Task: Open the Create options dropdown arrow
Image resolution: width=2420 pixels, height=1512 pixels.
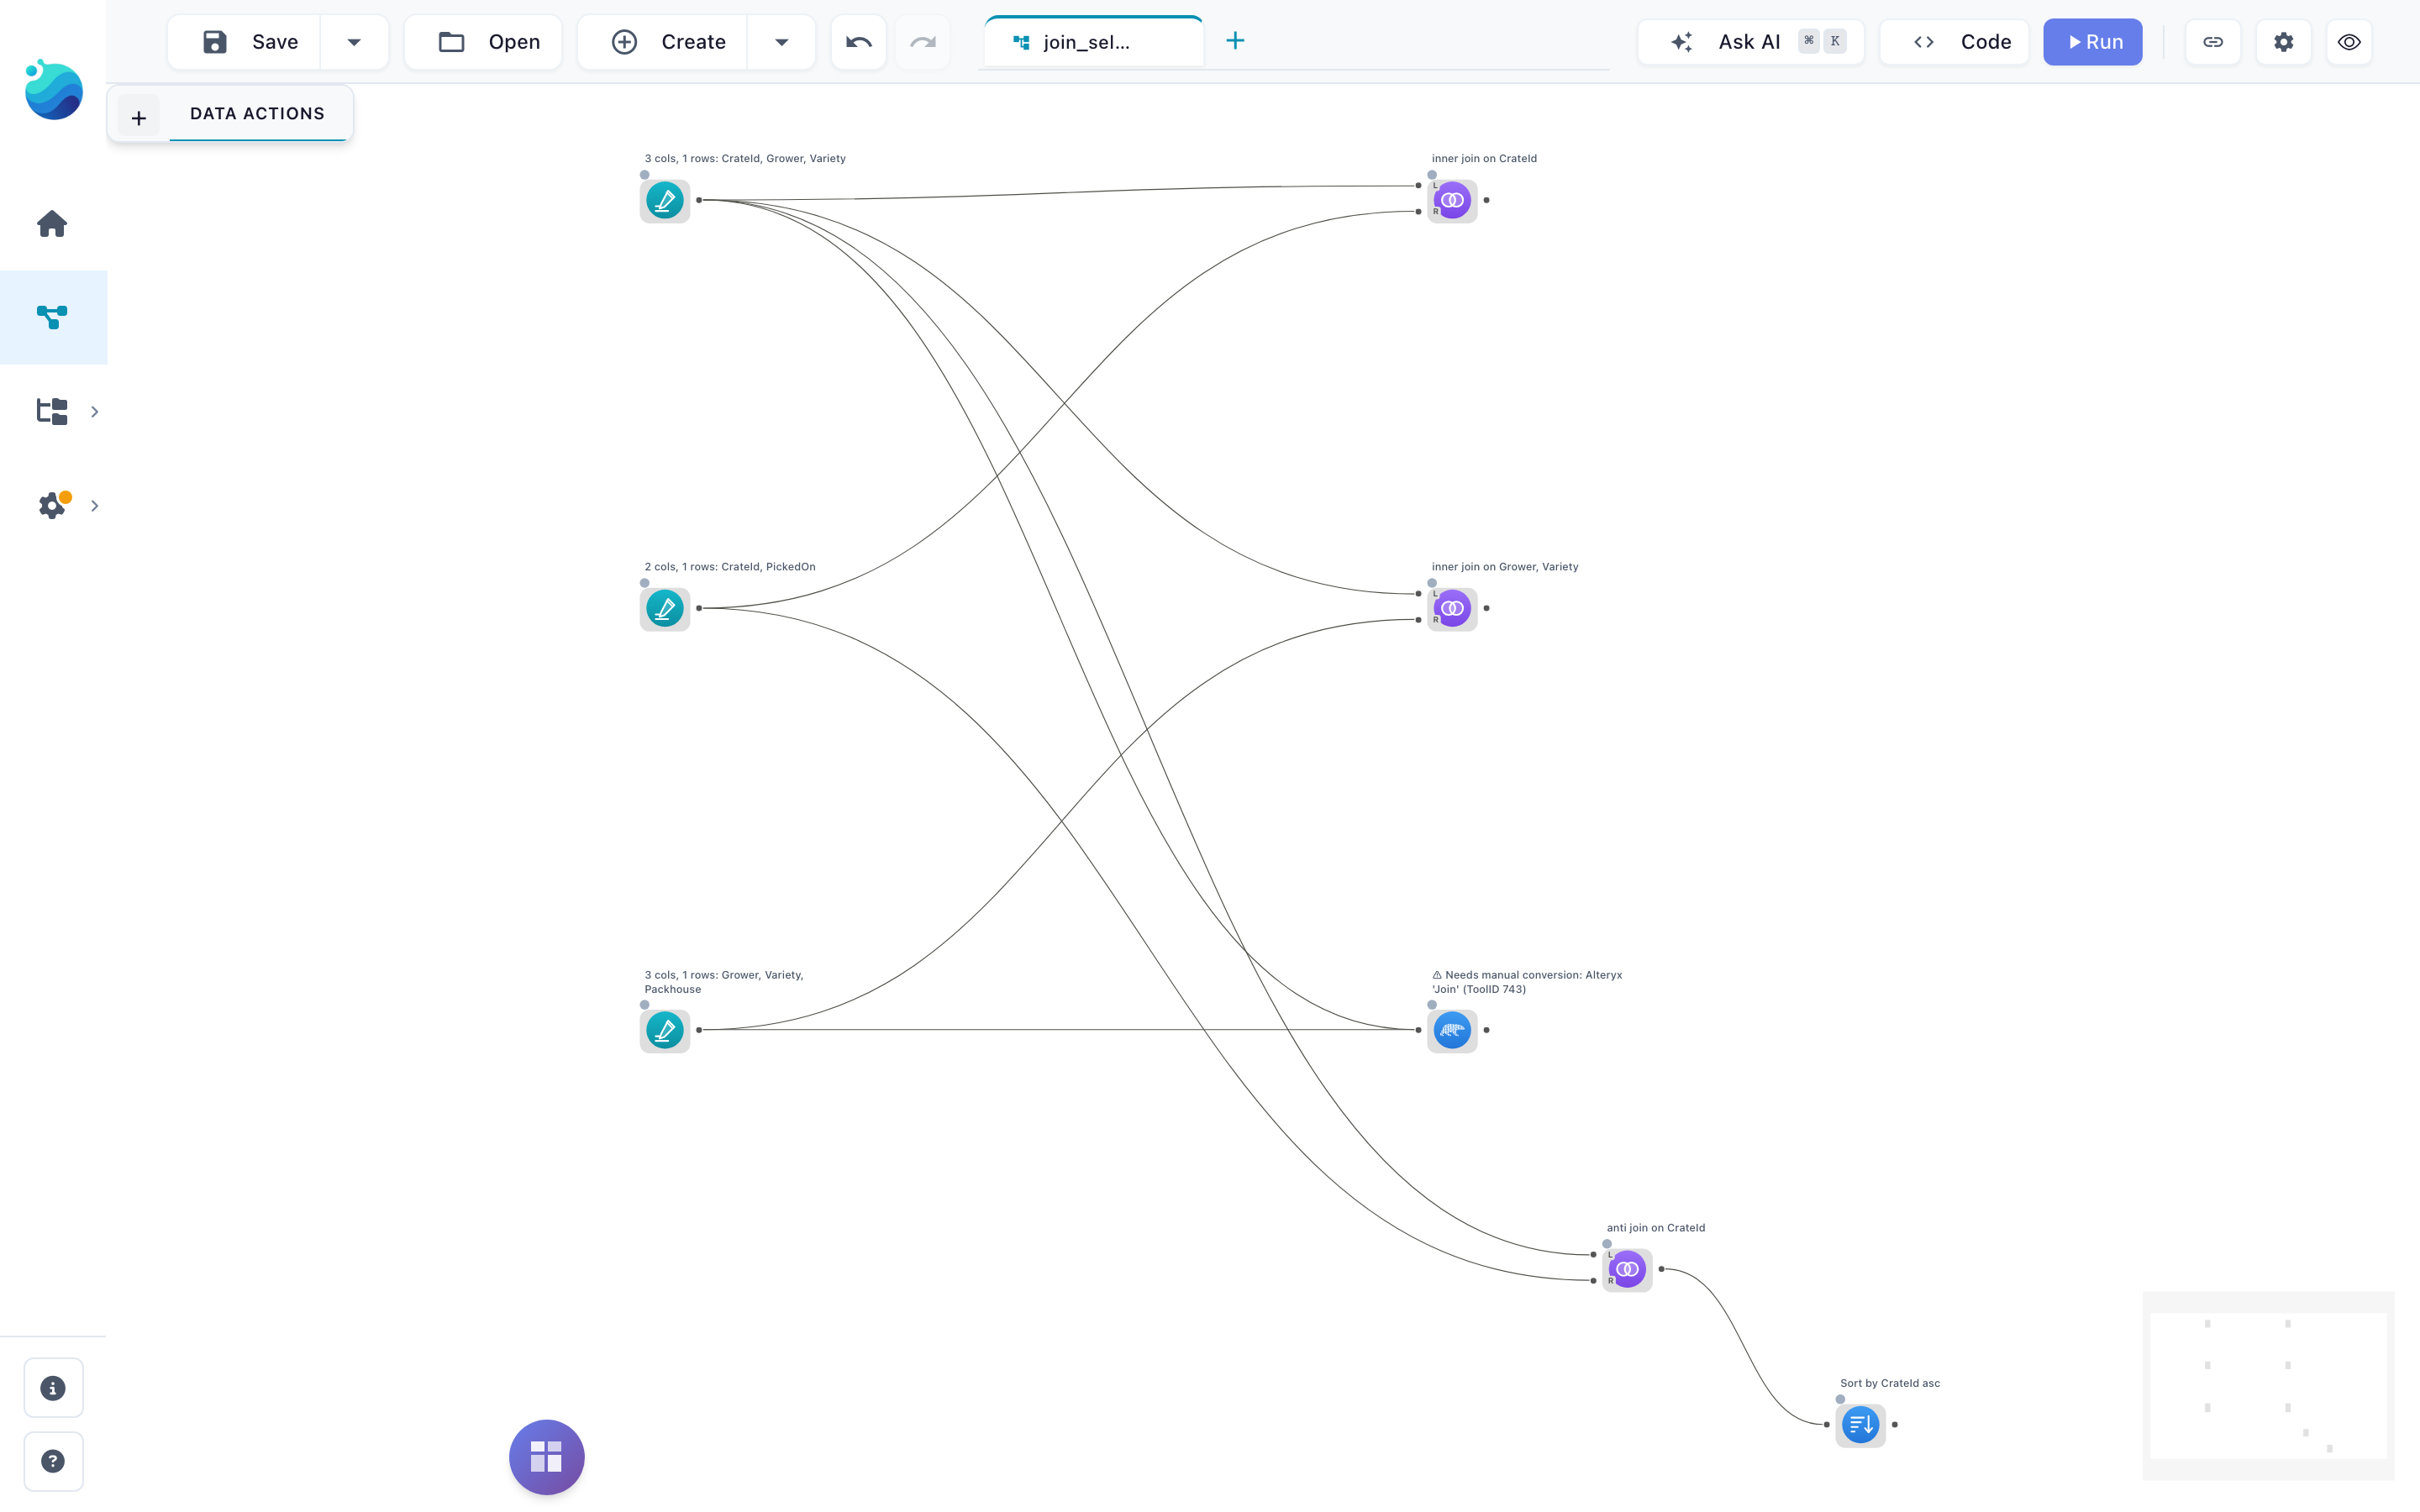Action: coord(782,42)
